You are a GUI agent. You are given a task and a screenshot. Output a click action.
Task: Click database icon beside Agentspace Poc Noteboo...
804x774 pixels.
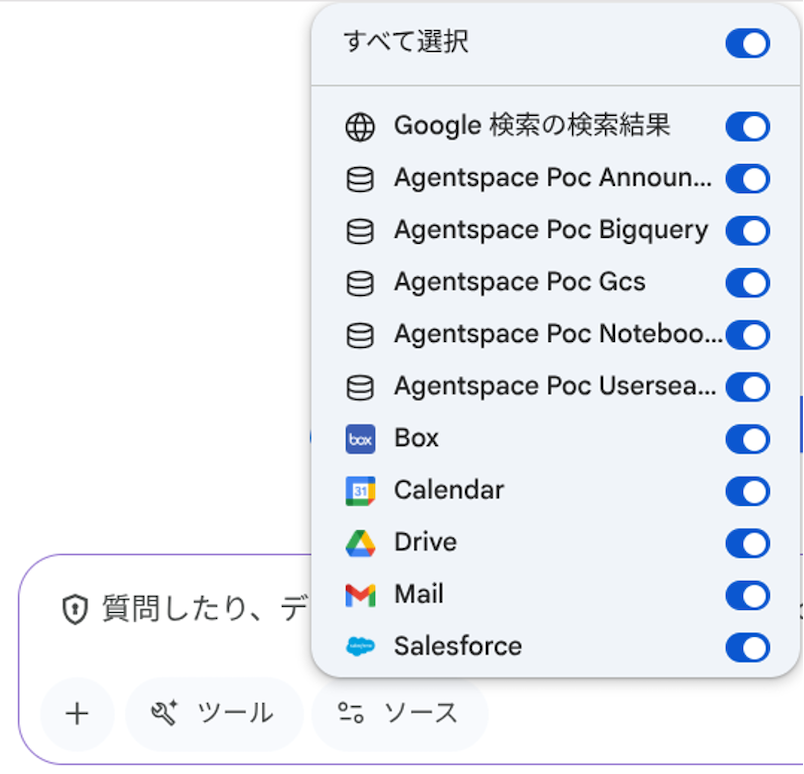[360, 335]
